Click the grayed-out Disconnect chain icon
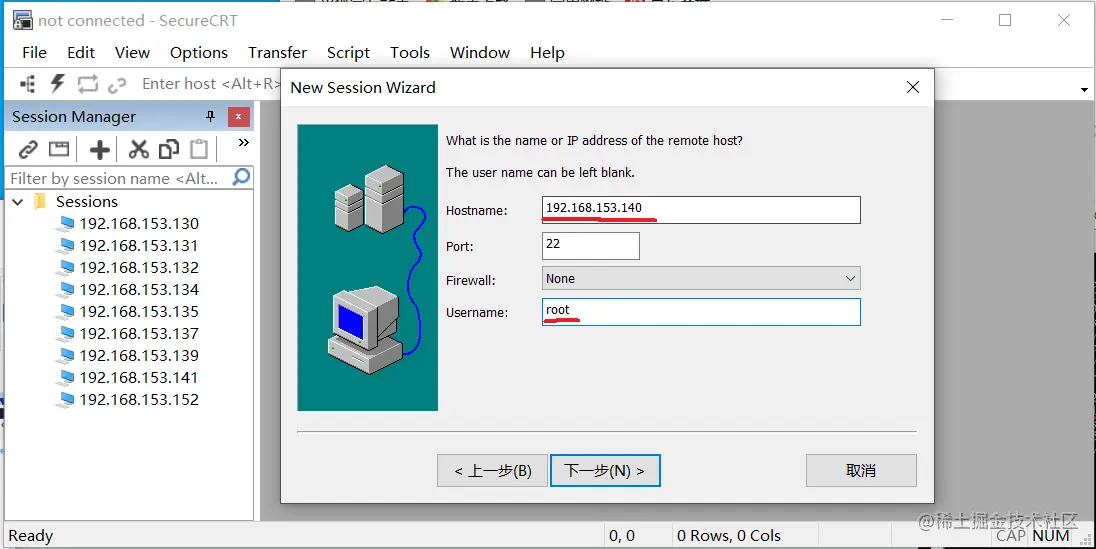This screenshot has width=1096, height=549. (117, 85)
